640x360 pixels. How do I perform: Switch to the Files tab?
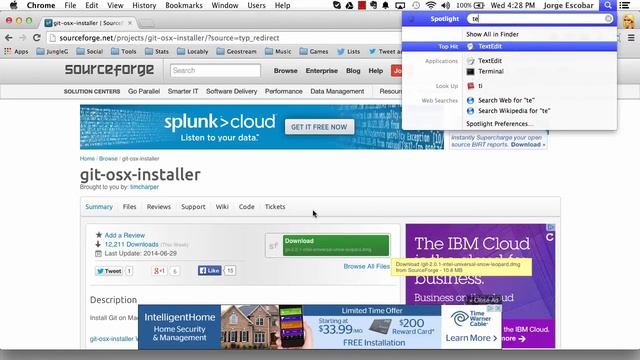point(129,207)
